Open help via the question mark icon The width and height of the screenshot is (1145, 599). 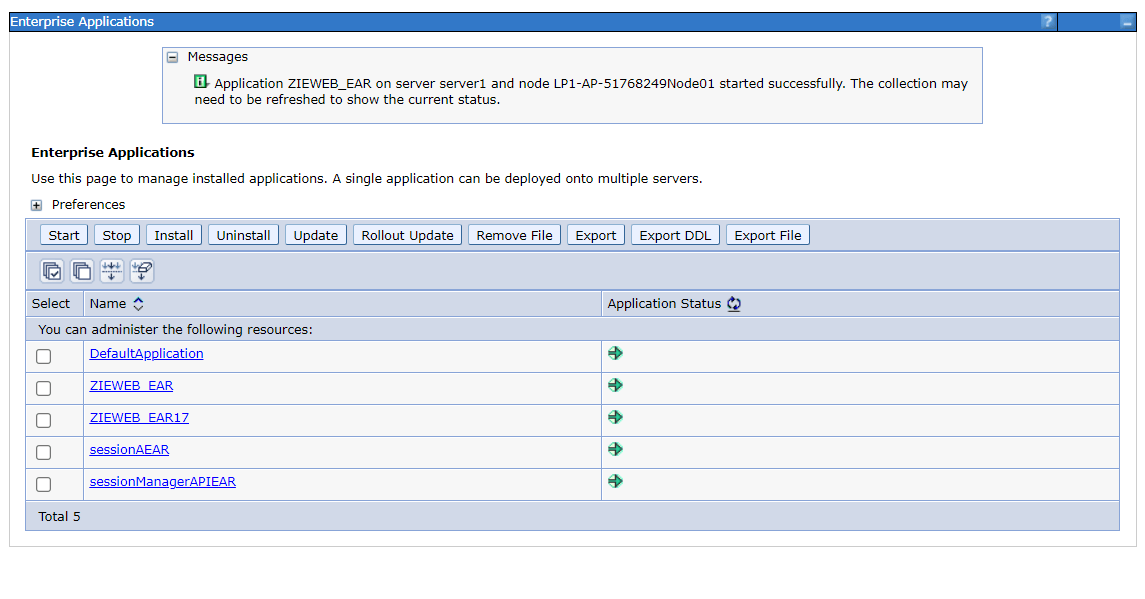click(x=1046, y=21)
